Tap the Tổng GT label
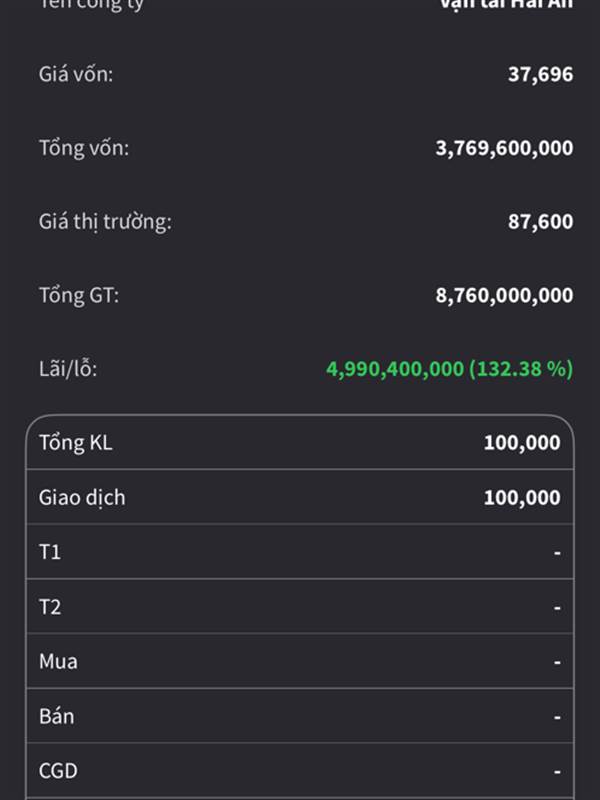600x800 pixels. pyautogui.click(x=79, y=295)
